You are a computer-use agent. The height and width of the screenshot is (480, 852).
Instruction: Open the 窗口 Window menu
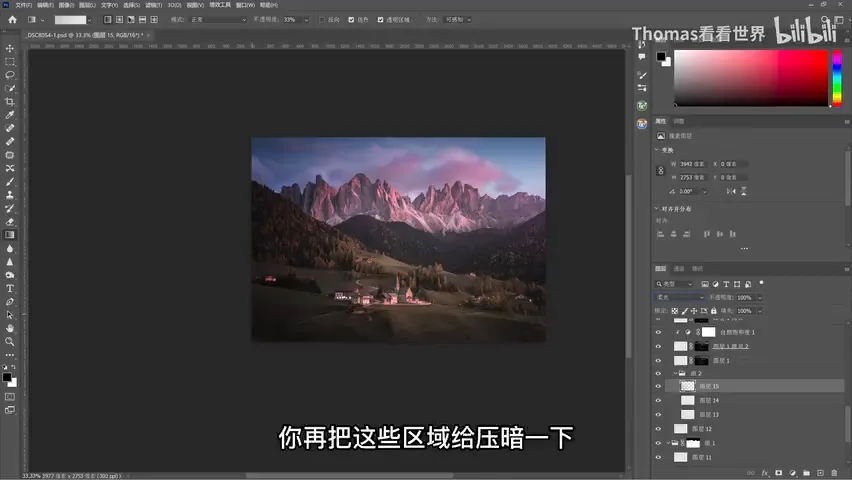(x=245, y=5)
